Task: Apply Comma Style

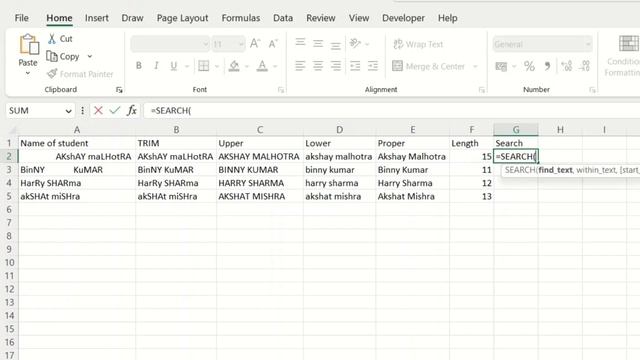Action: (x=547, y=66)
